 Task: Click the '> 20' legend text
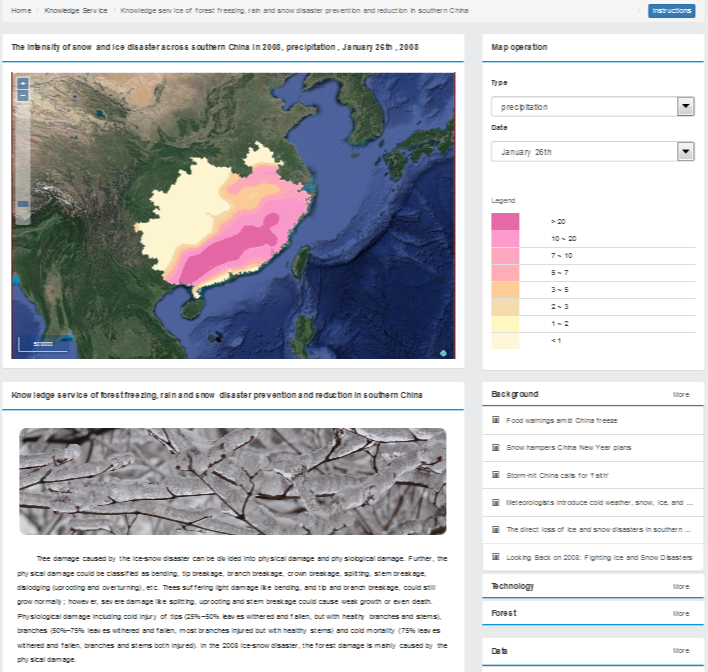(x=558, y=222)
